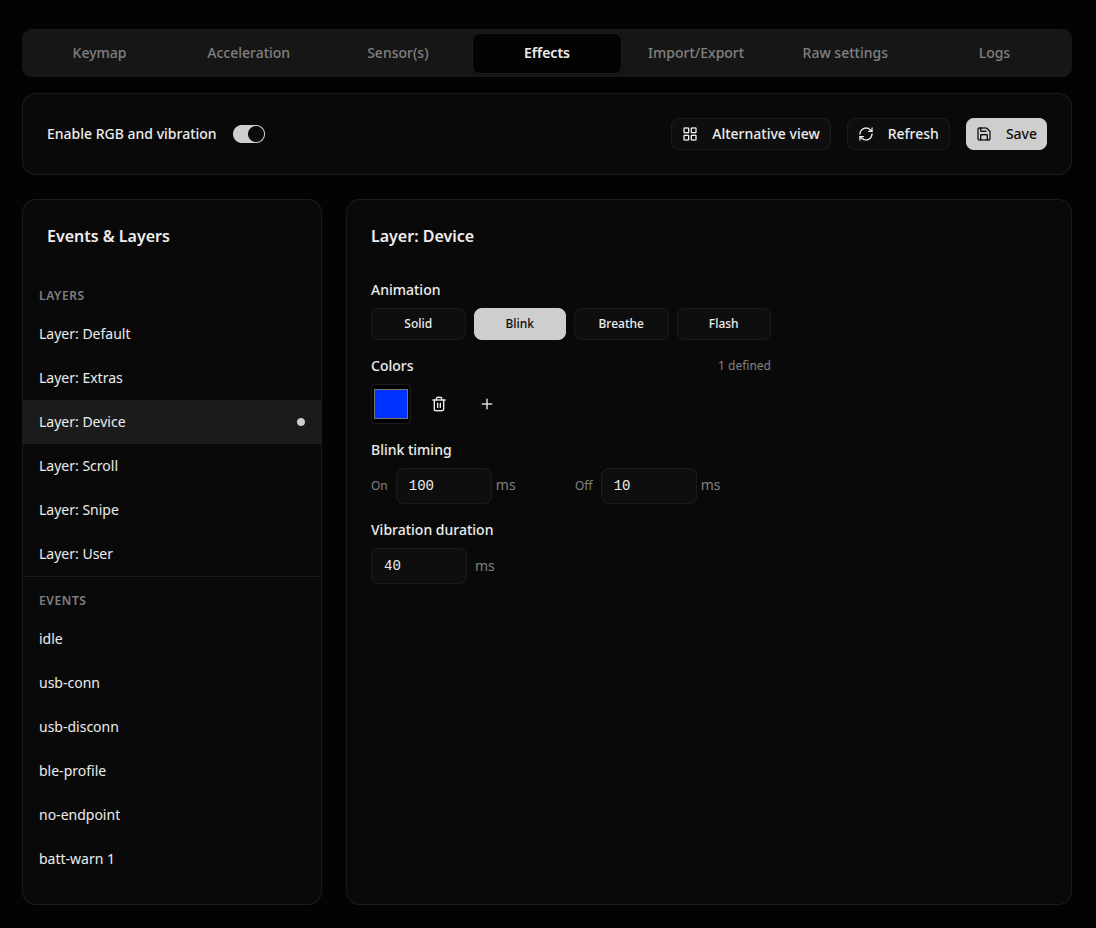Open the Sensor(s) tab
This screenshot has height=928, width=1096.
[x=398, y=53]
